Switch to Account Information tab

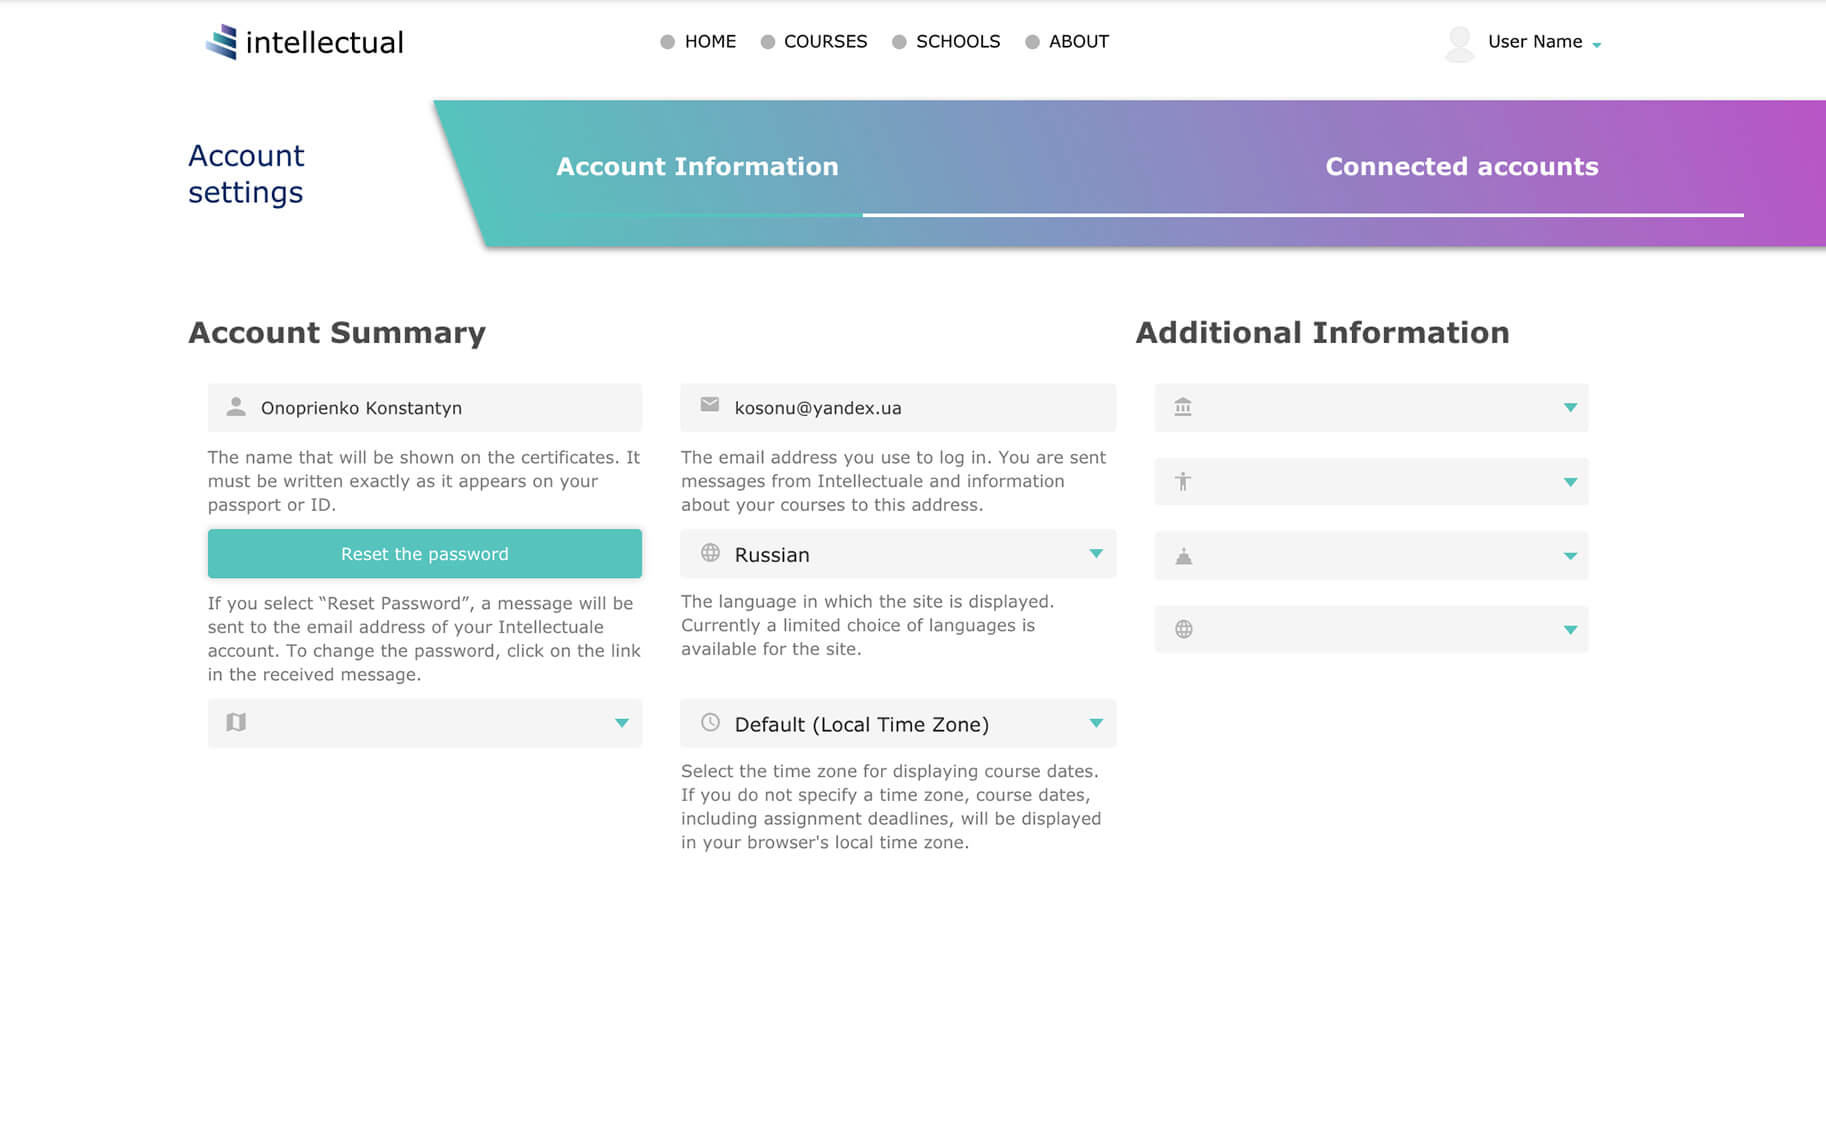click(x=697, y=166)
